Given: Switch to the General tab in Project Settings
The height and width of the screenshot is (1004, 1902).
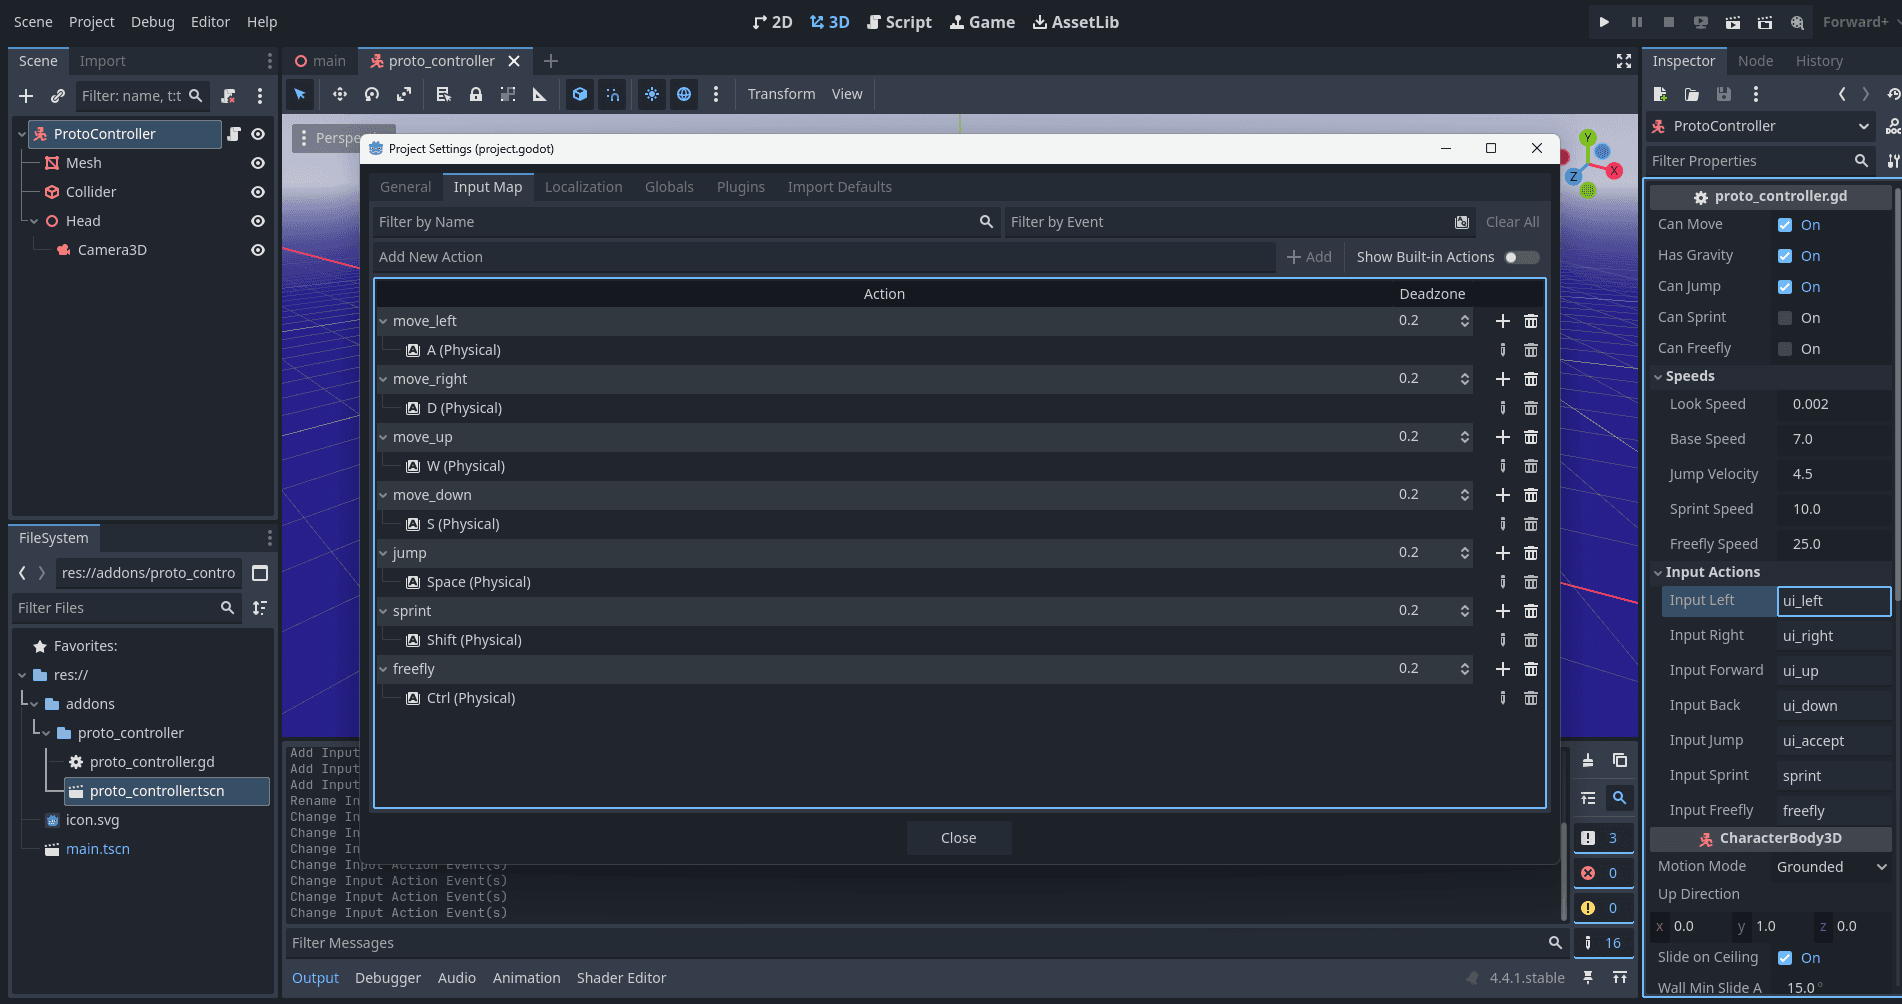Looking at the screenshot, I should click(x=405, y=187).
